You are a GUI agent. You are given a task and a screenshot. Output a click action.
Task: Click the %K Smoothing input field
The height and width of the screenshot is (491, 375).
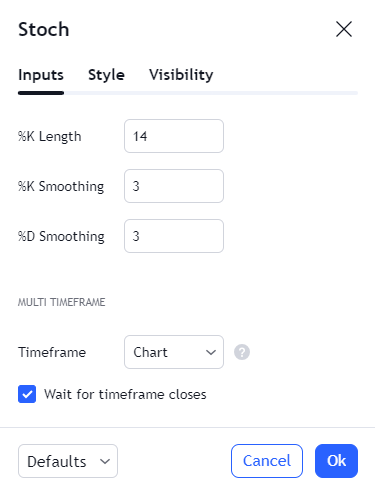(174, 186)
